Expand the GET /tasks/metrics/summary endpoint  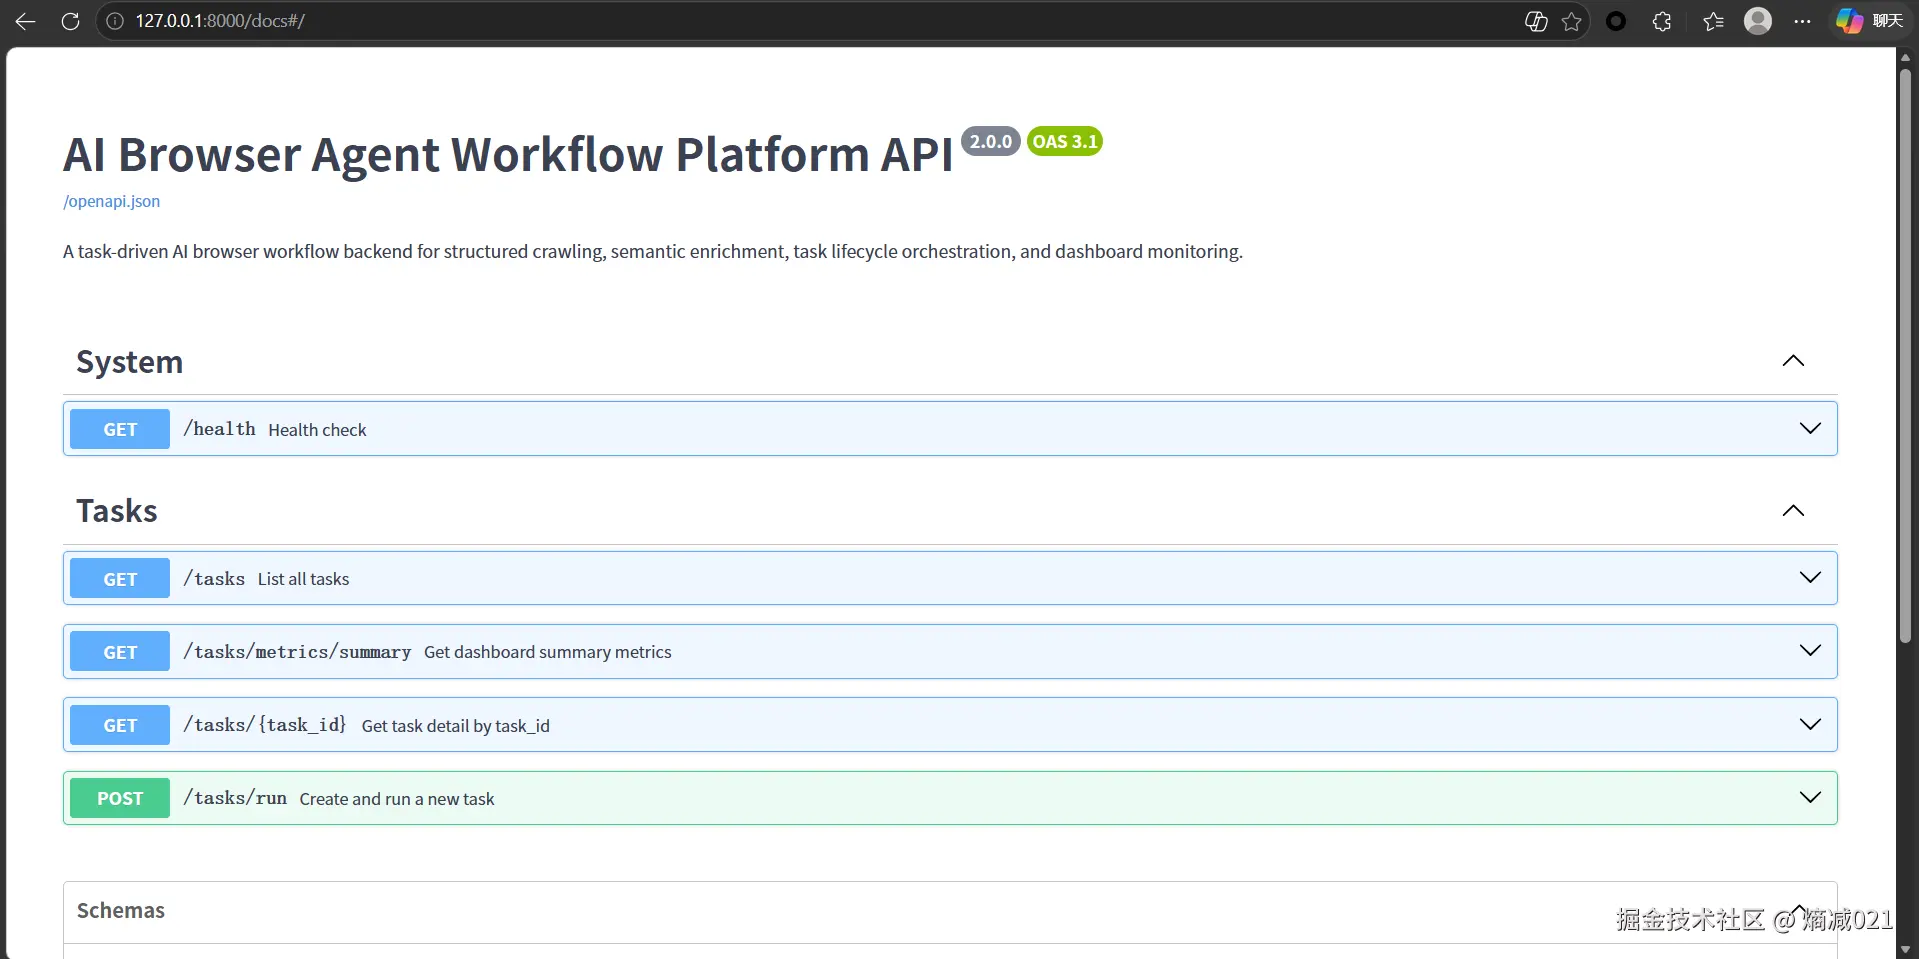tap(1810, 650)
